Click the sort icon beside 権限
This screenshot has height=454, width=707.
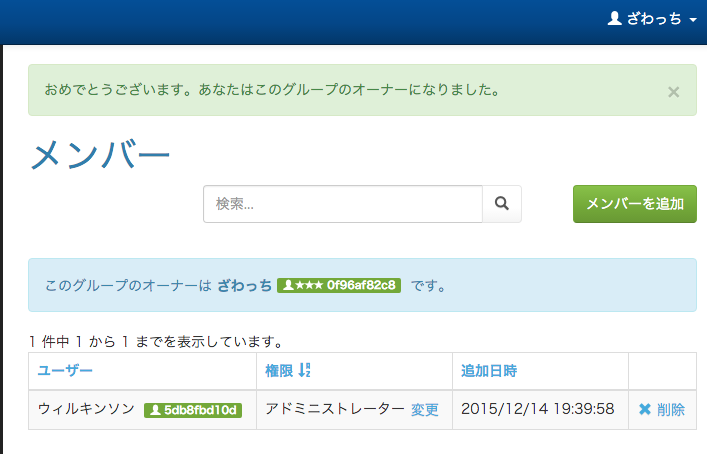[x=304, y=371]
